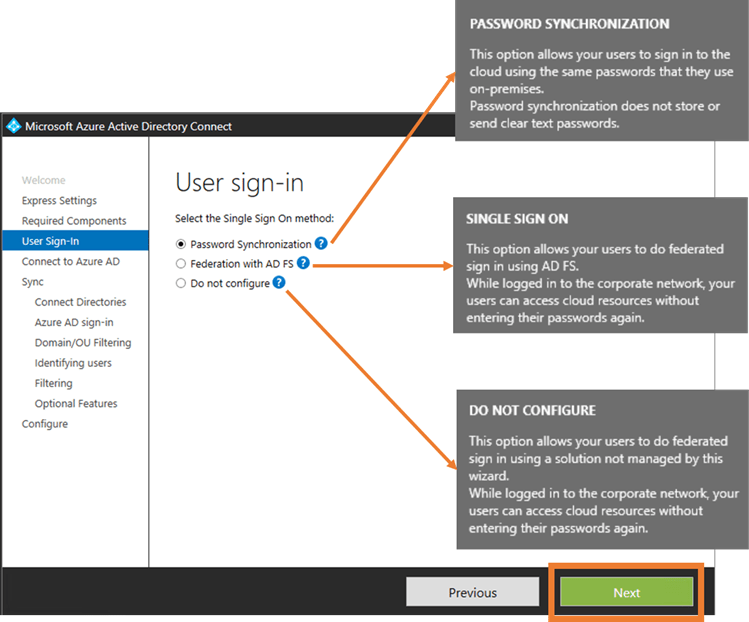The image size is (749, 622).
Task: Select User Sign-In in the sidebar
Action: point(75,241)
